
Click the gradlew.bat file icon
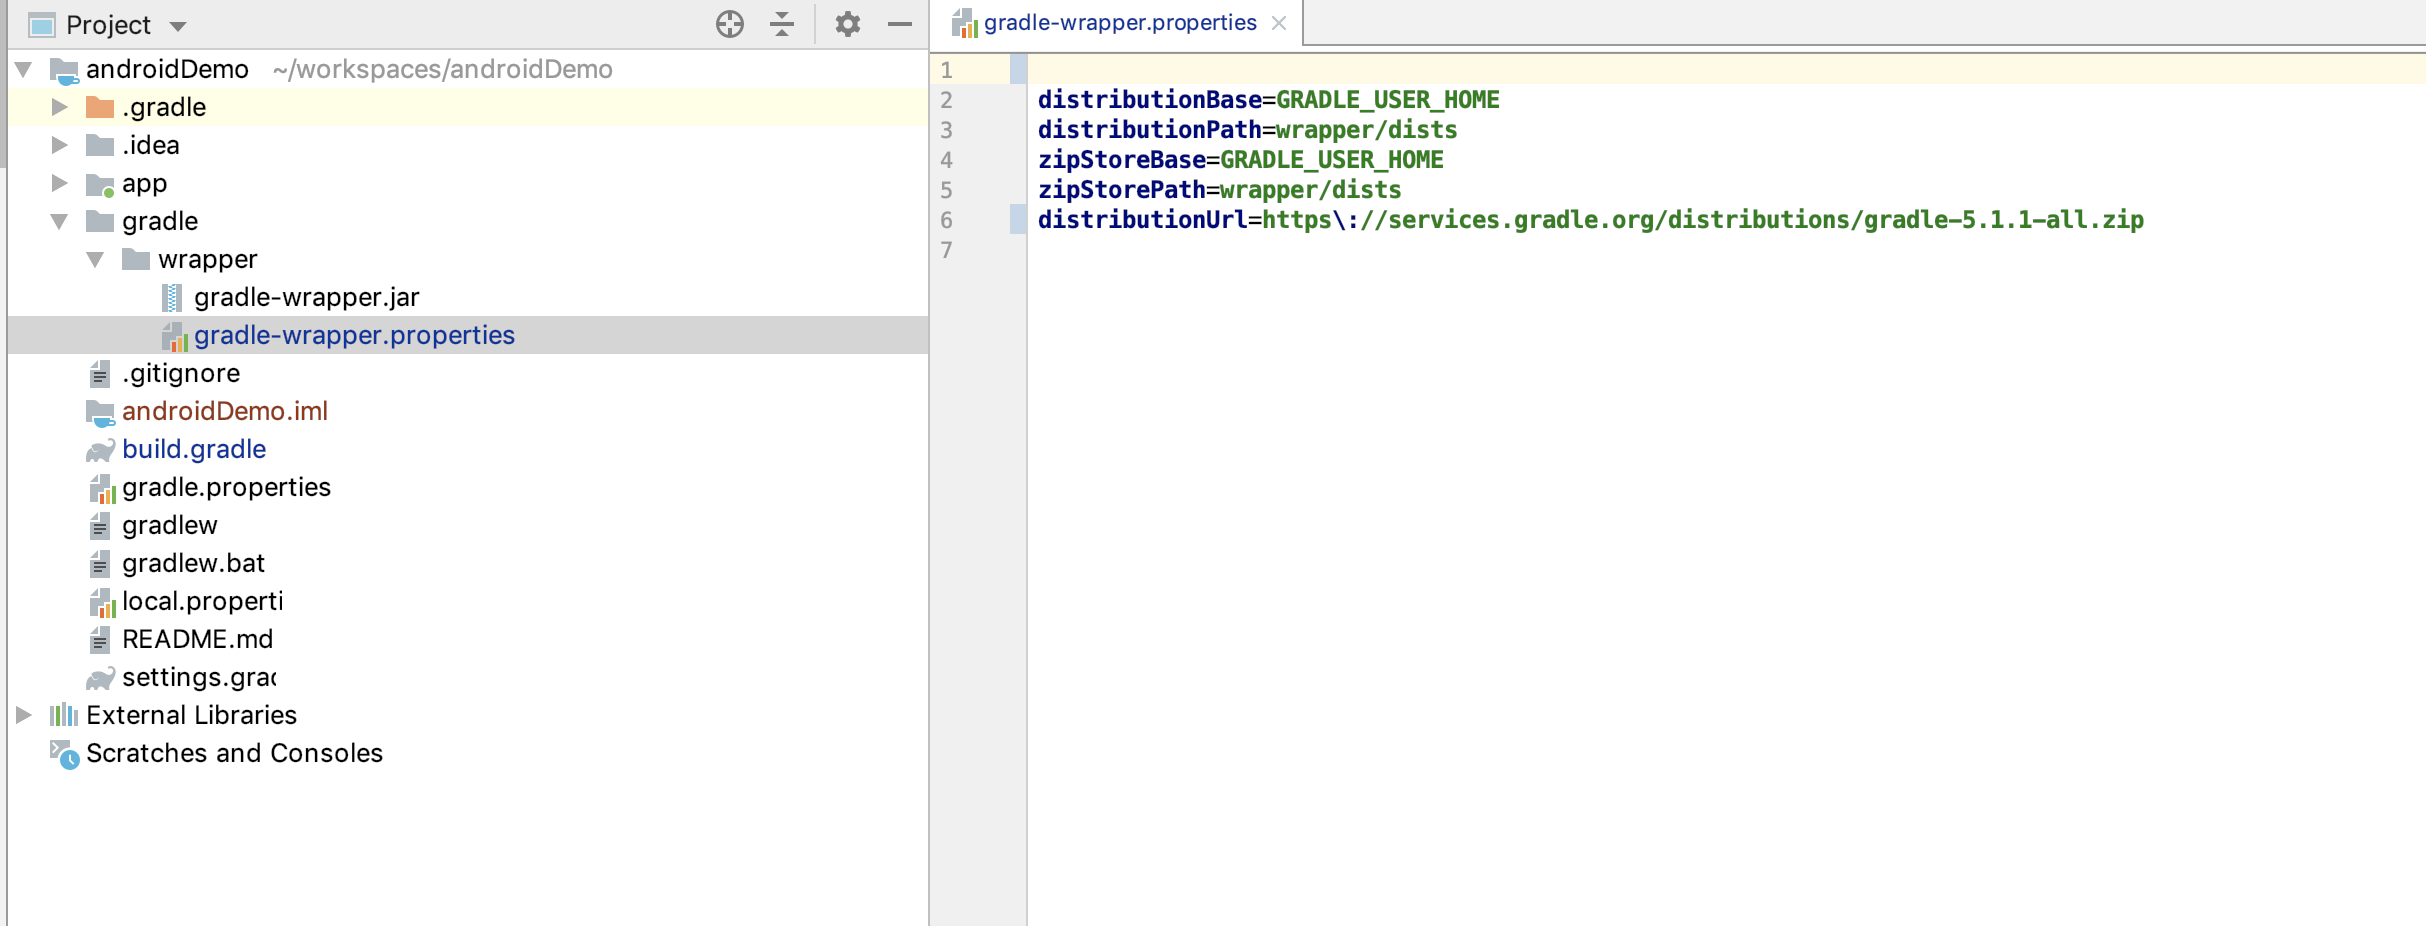(100, 564)
